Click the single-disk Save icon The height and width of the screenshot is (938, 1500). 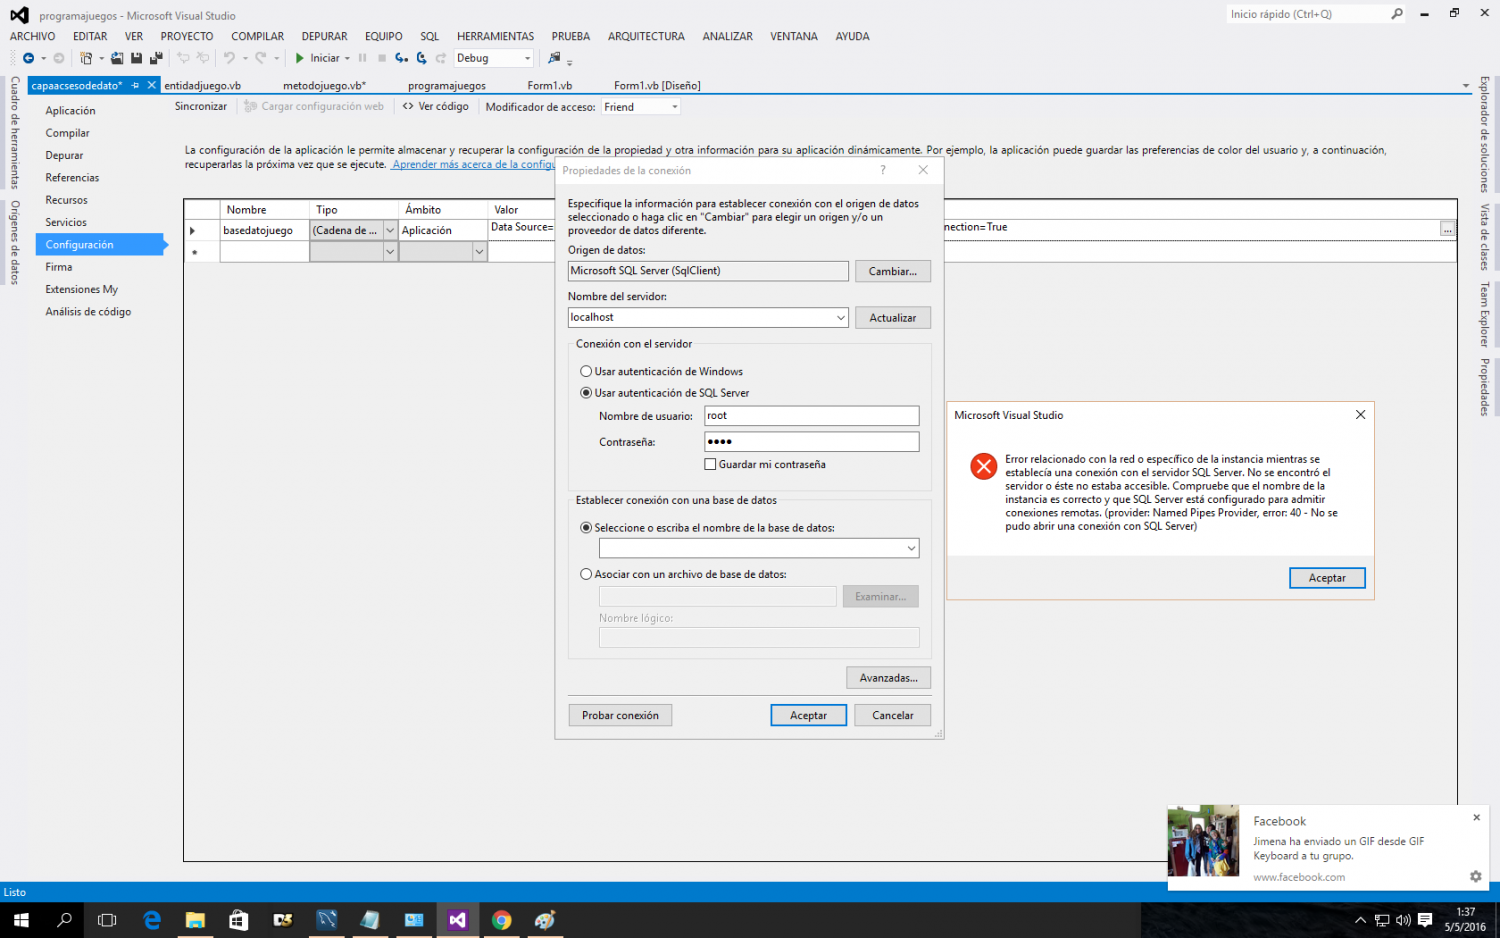coord(137,58)
